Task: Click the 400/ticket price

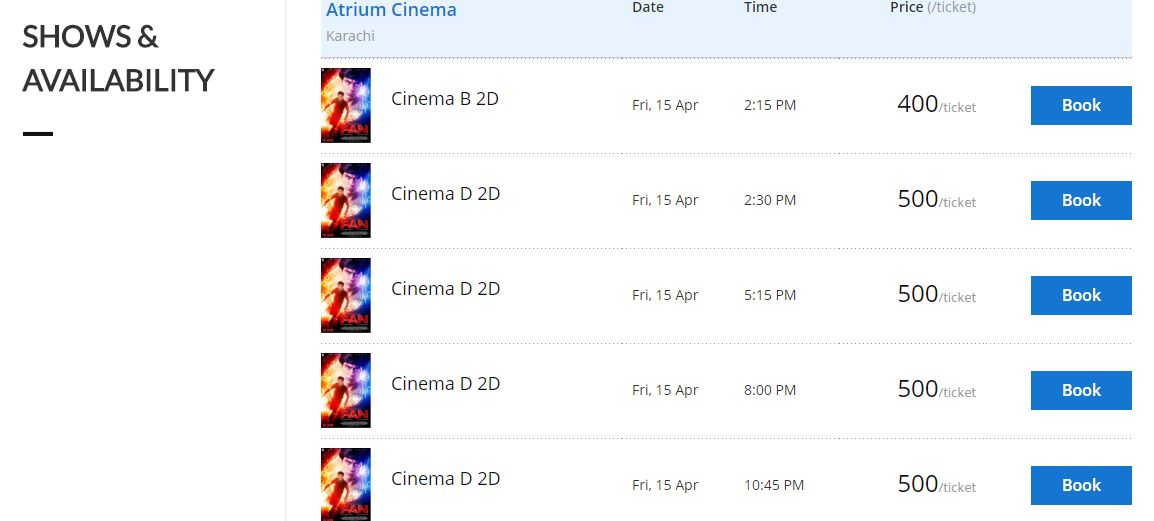Action: tap(936, 104)
